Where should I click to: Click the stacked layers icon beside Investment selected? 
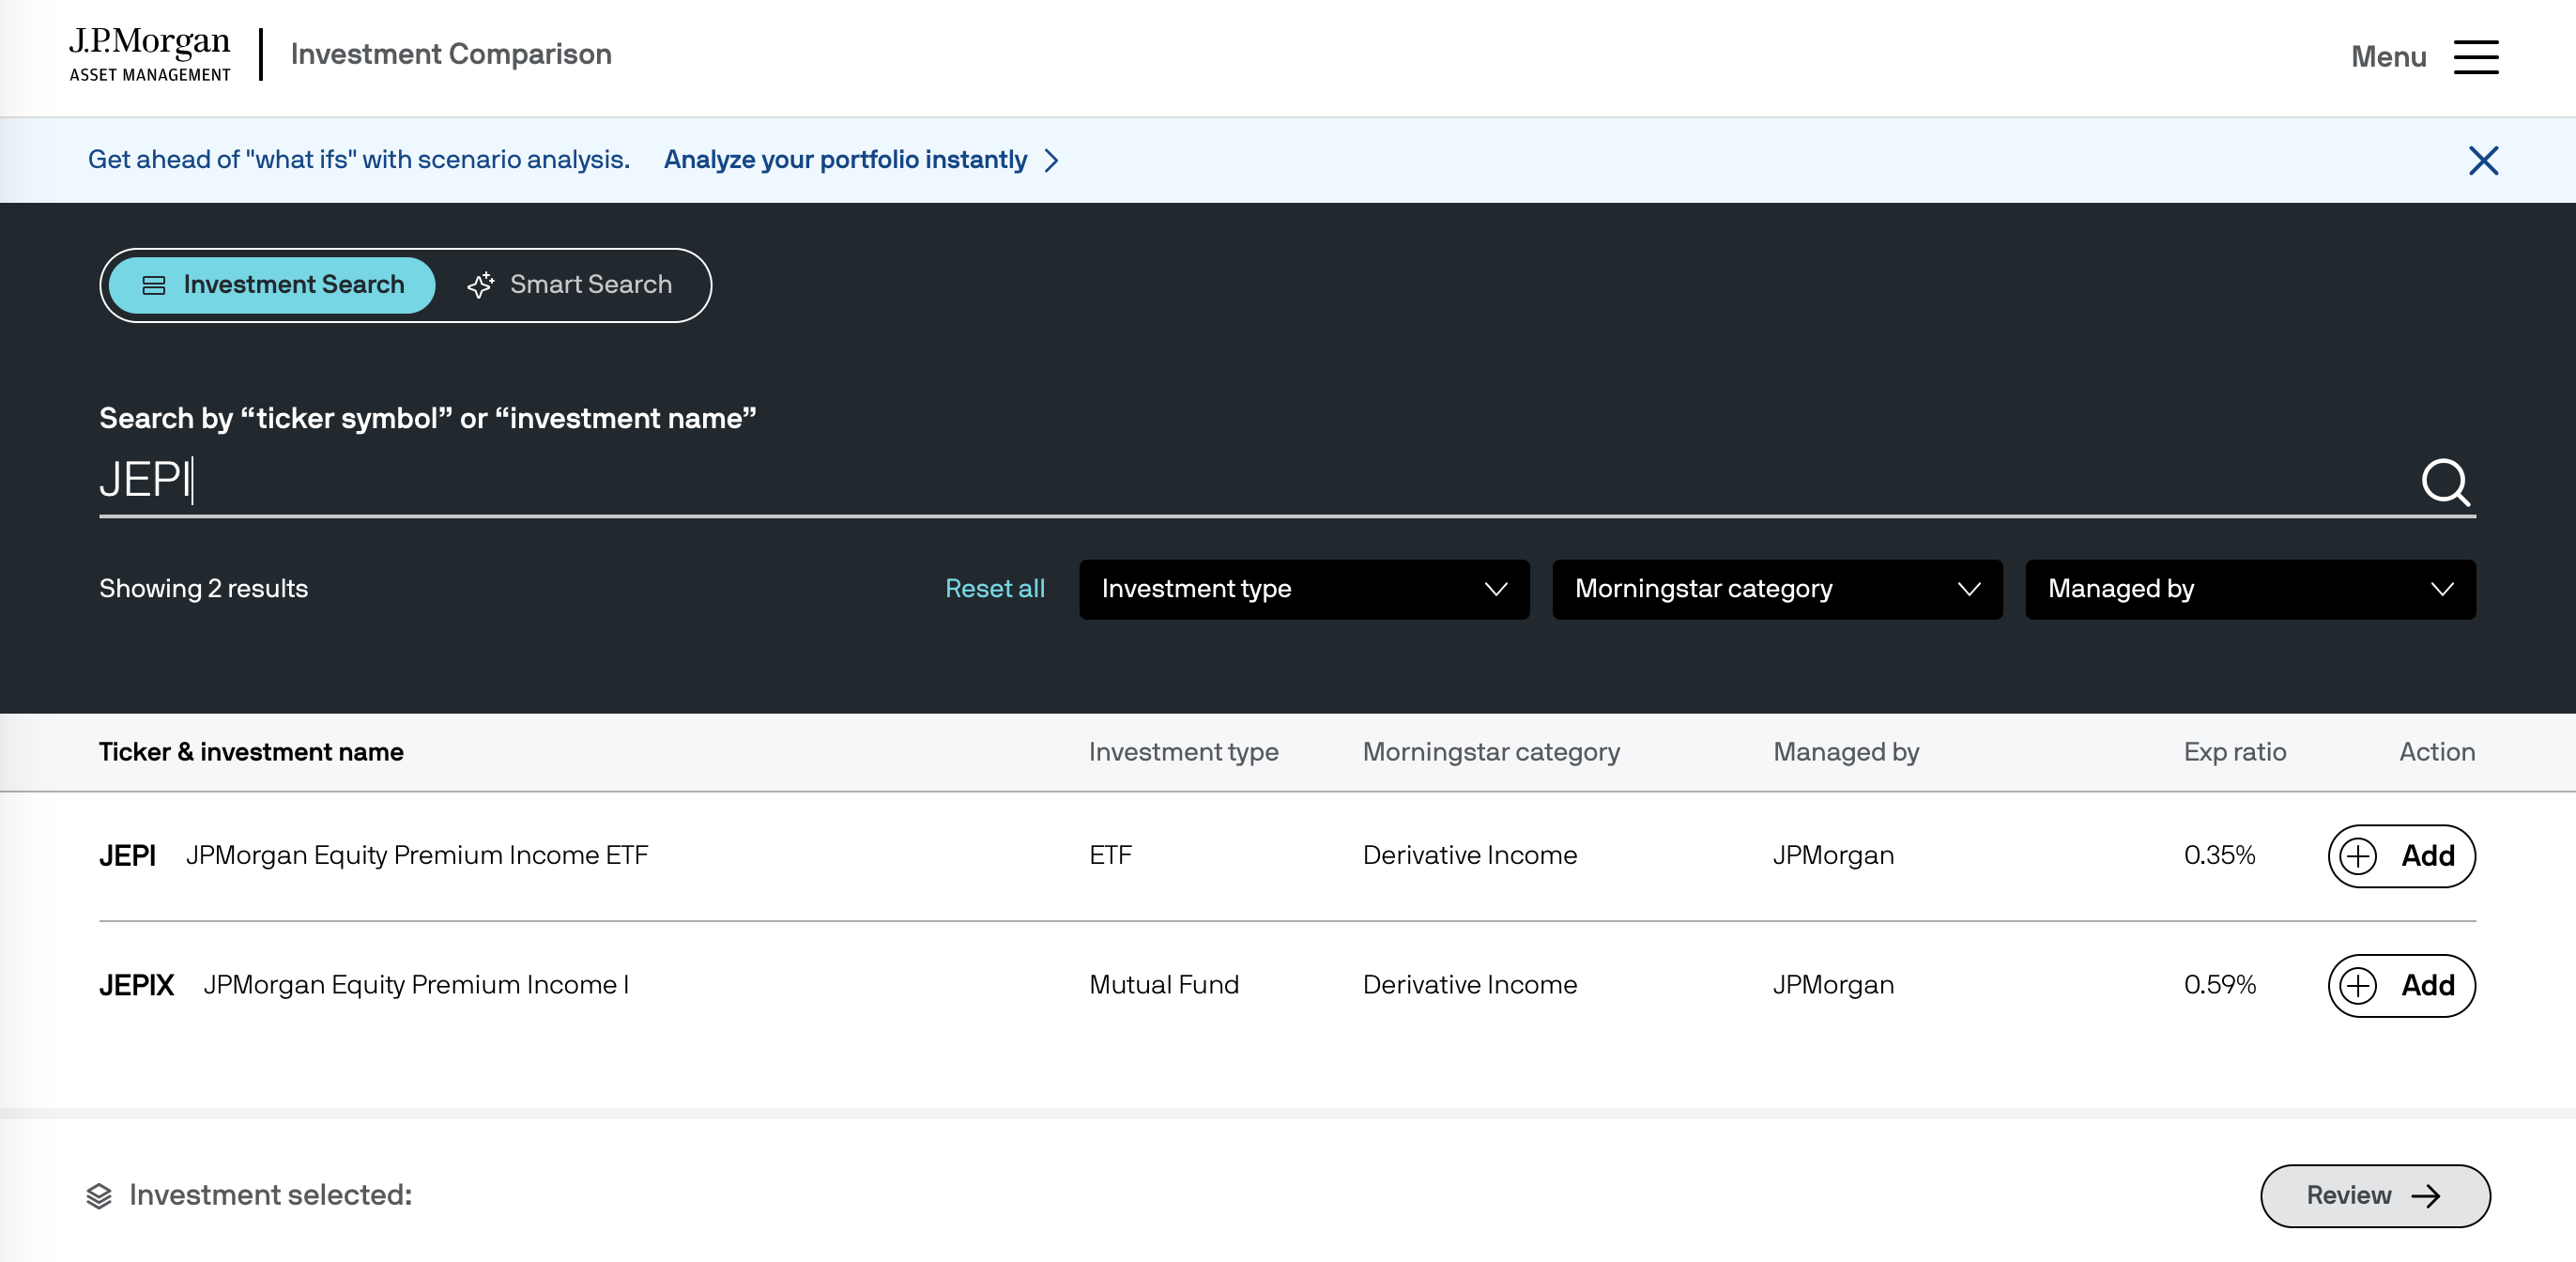coord(99,1195)
